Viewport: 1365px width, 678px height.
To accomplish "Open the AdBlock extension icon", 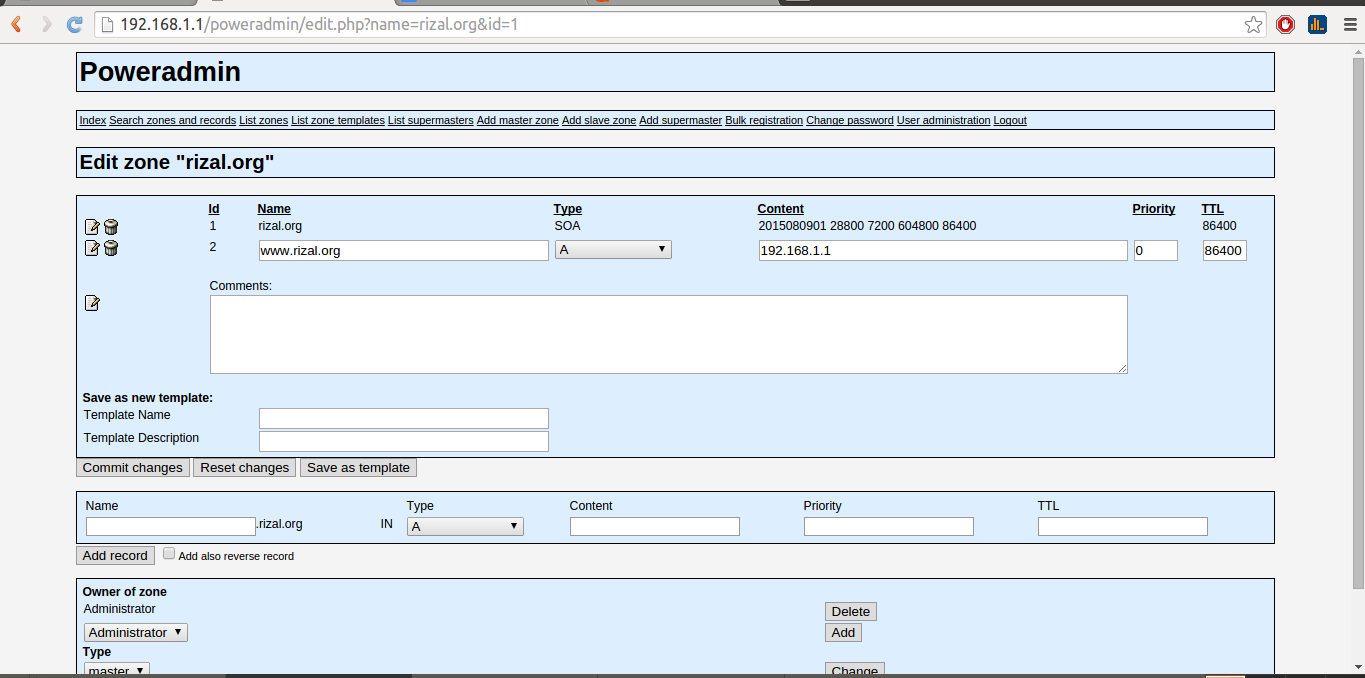I will (1286, 25).
